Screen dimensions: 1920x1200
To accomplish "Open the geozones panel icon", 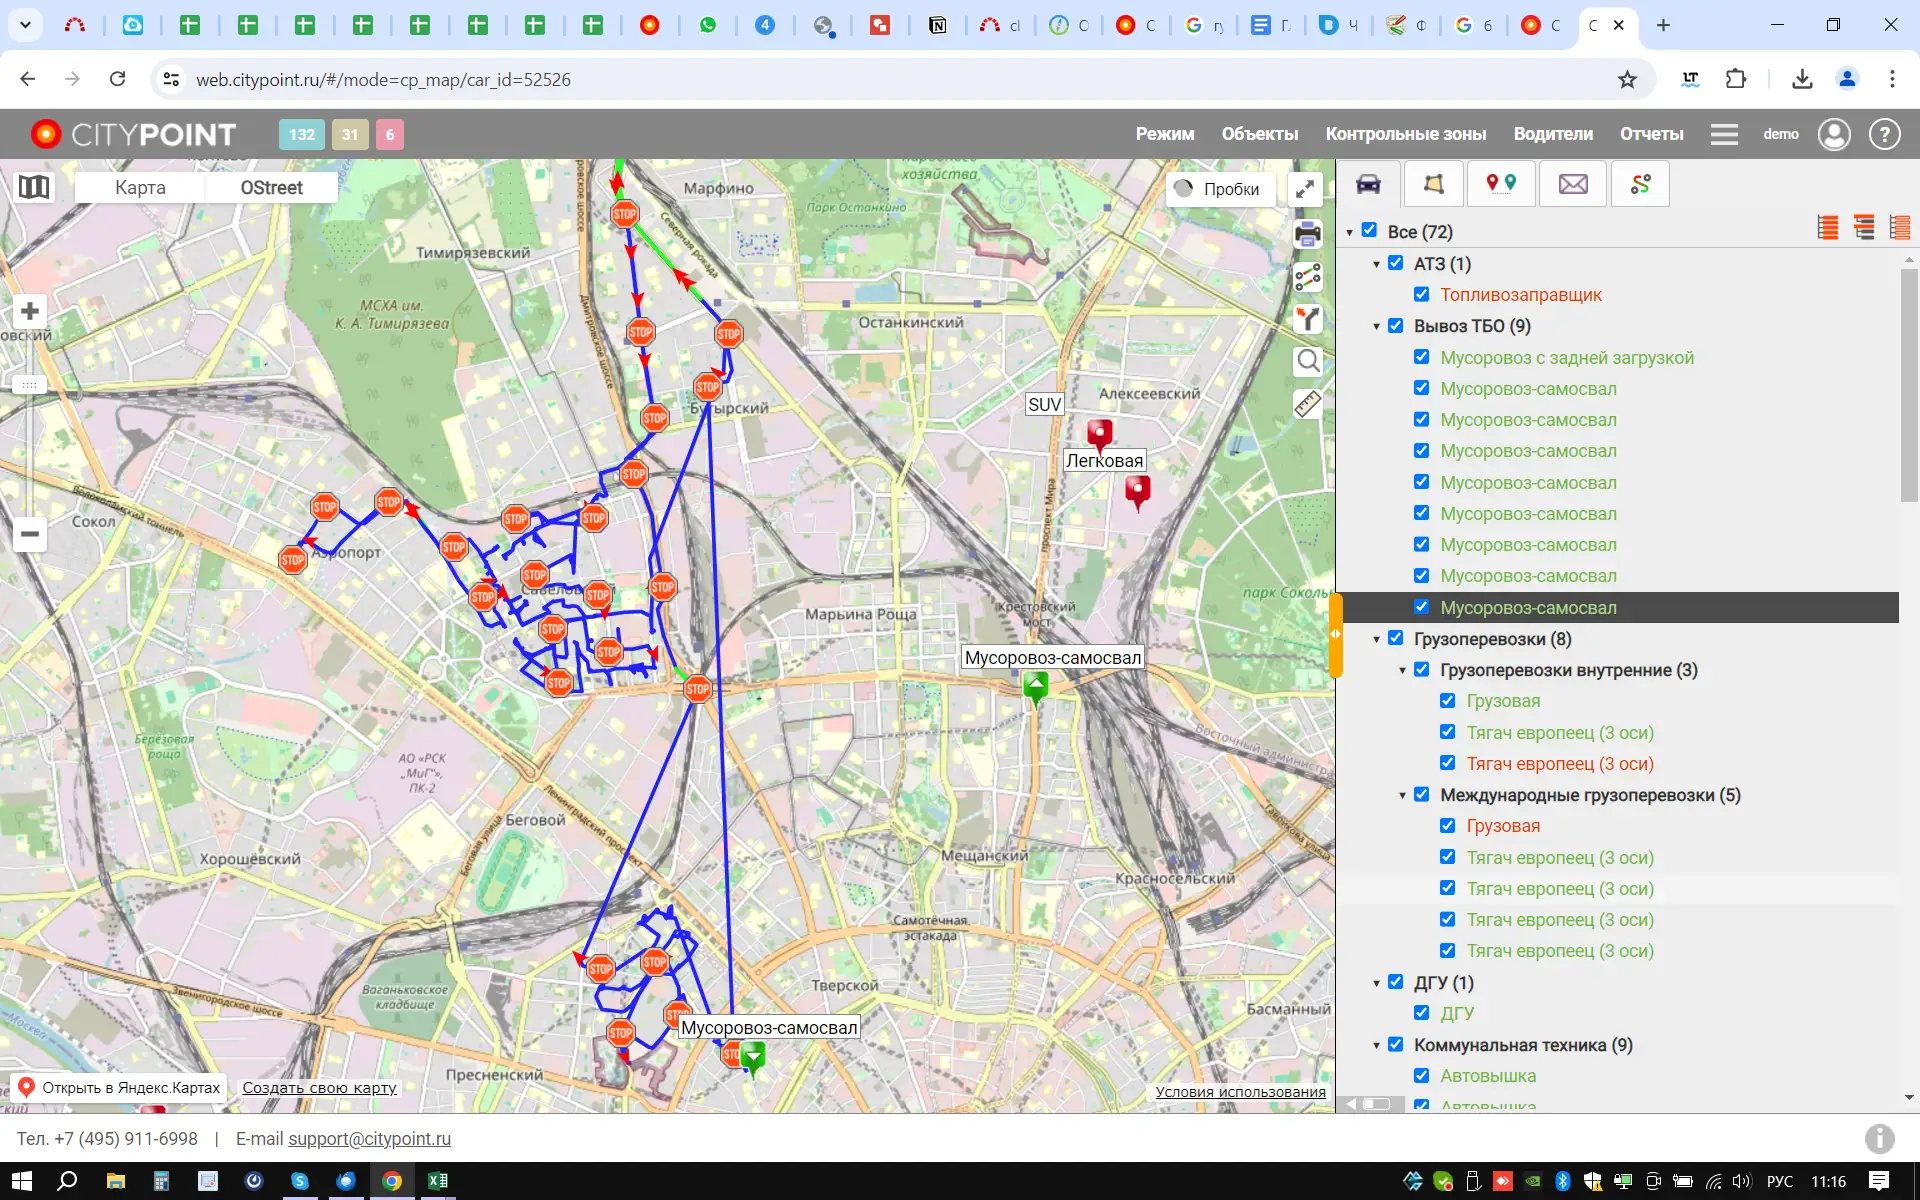I will pyautogui.click(x=1434, y=184).
